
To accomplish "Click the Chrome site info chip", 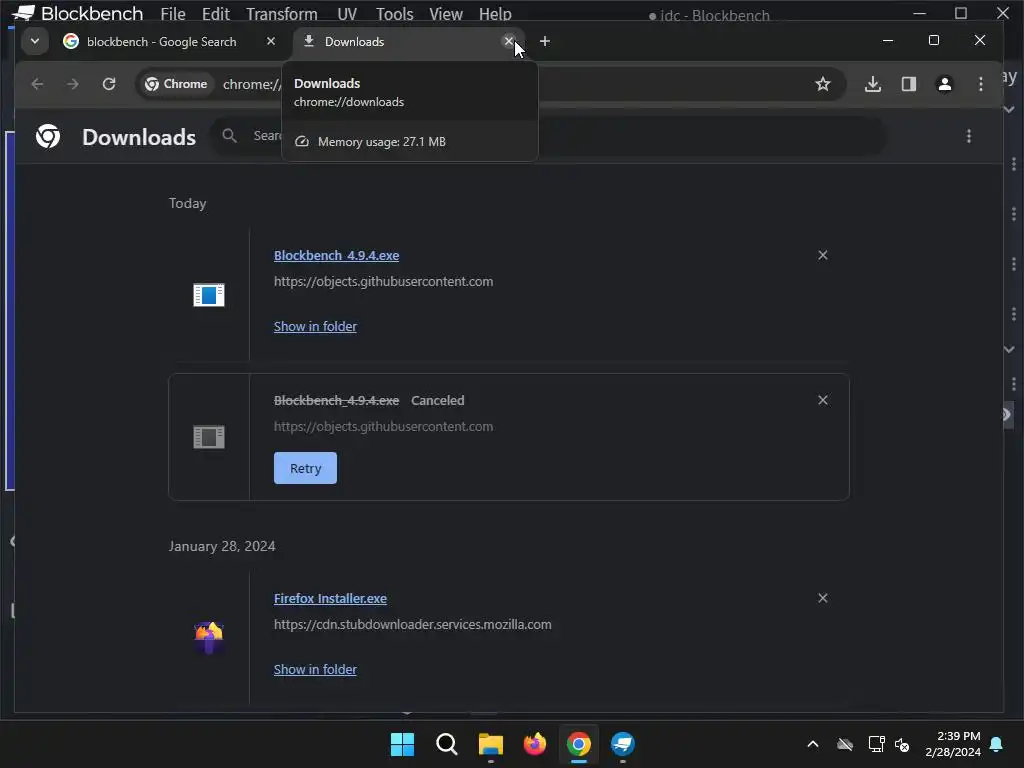I will coord(176,84).
